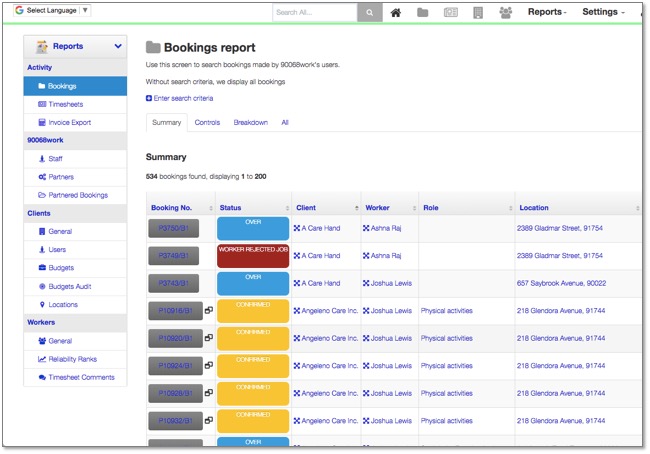Click the folder icon in top navigation
The image size is (650, 454).
coord(423,13)
